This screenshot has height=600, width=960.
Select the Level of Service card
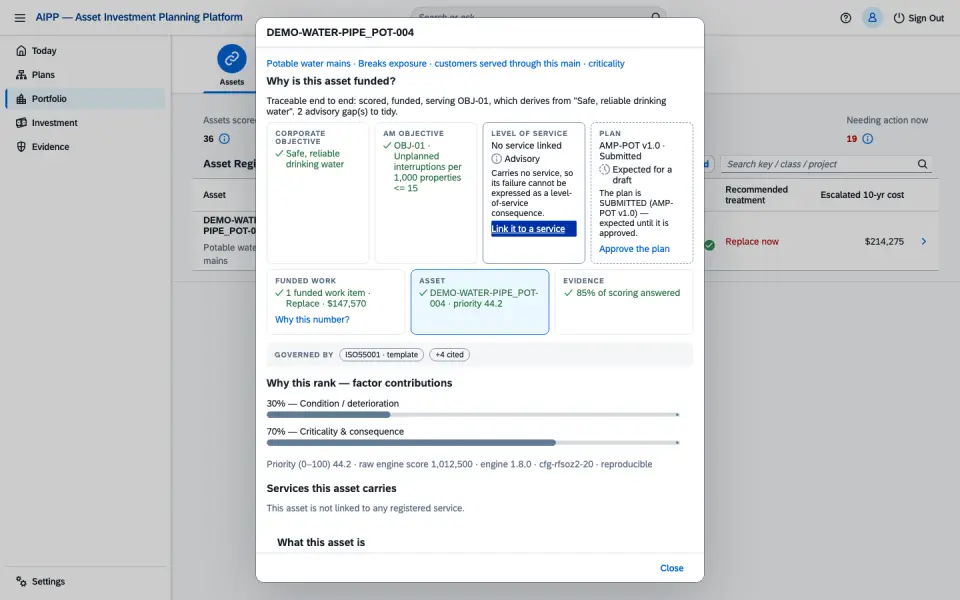click(x=533, y=193)
